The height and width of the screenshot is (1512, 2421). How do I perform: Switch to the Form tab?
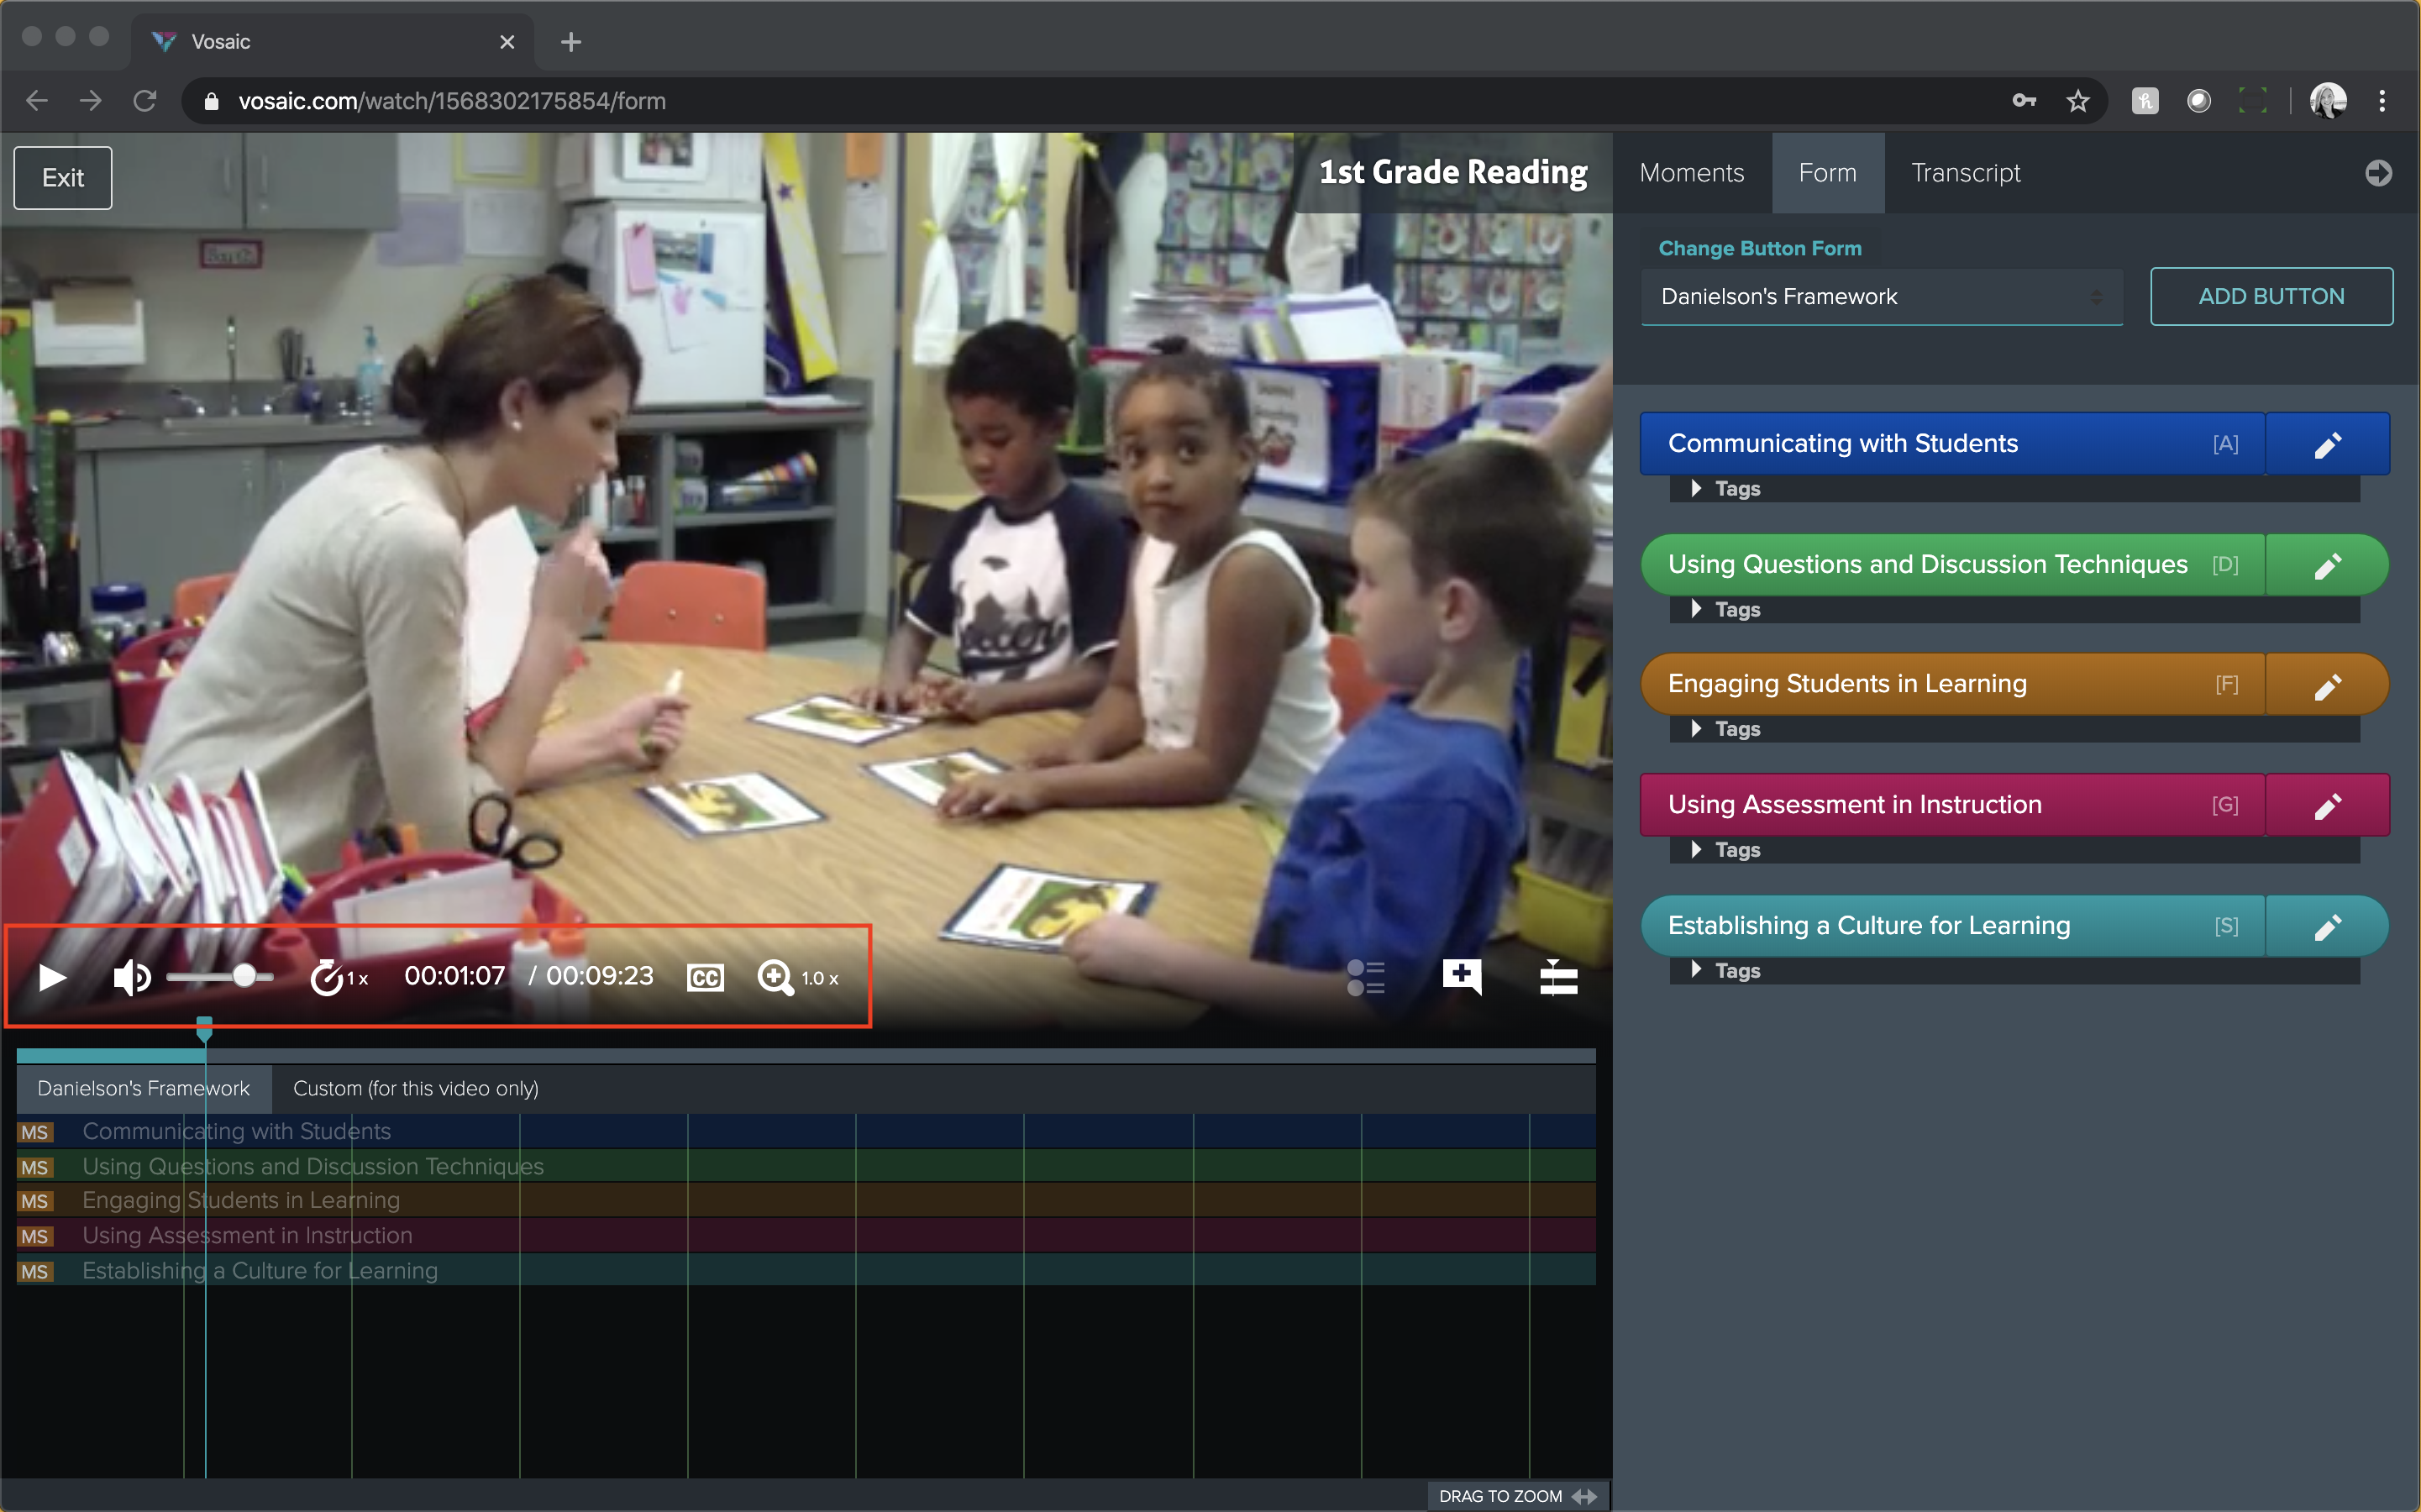tap(1827, 173)
